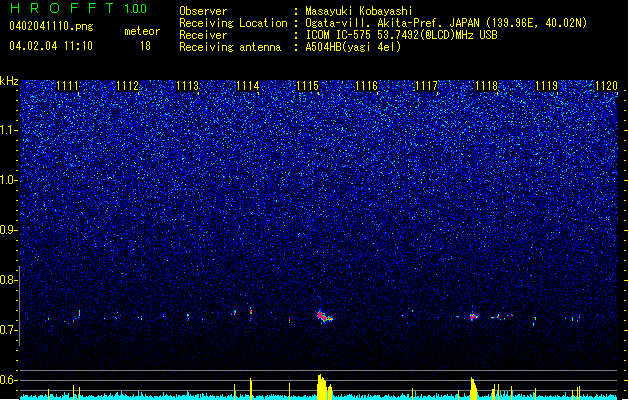
Task: Click the 1113 time marker
Action: click(187, 86)
